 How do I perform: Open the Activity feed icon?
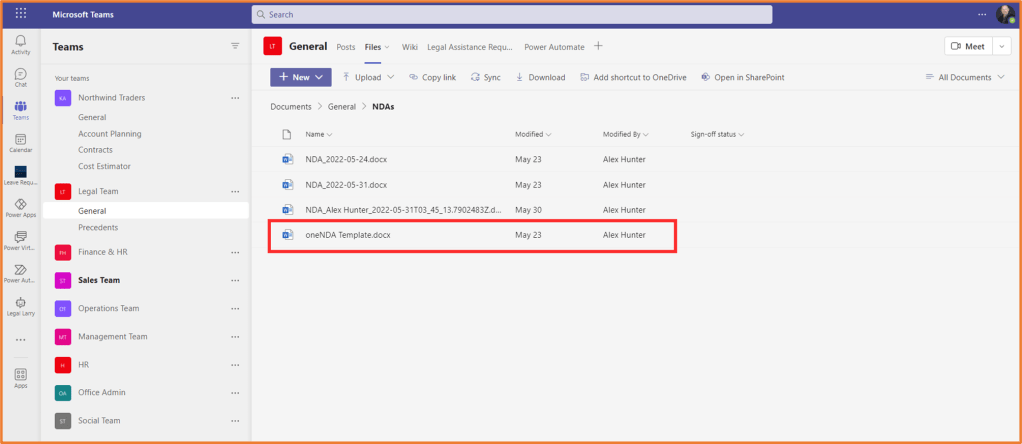[x=20, y=45]
